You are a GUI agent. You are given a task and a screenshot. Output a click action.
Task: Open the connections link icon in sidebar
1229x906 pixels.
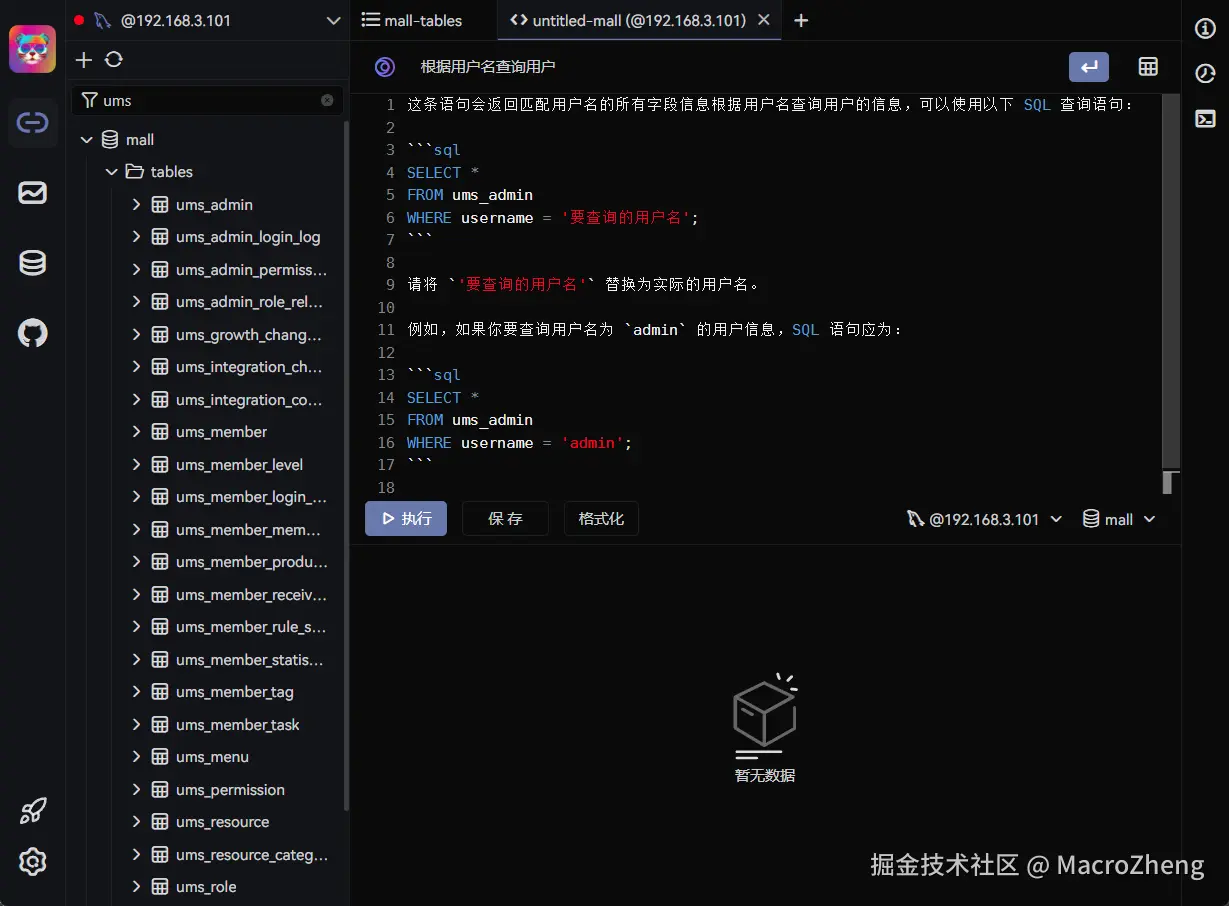pyautogui.click(x=32, y=123)
